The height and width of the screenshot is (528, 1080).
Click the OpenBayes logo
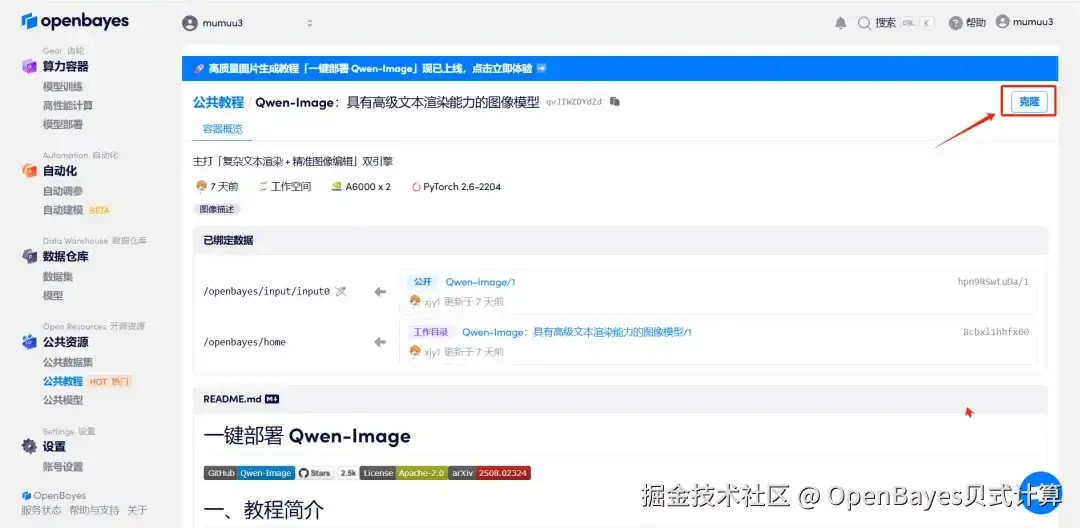75,21
